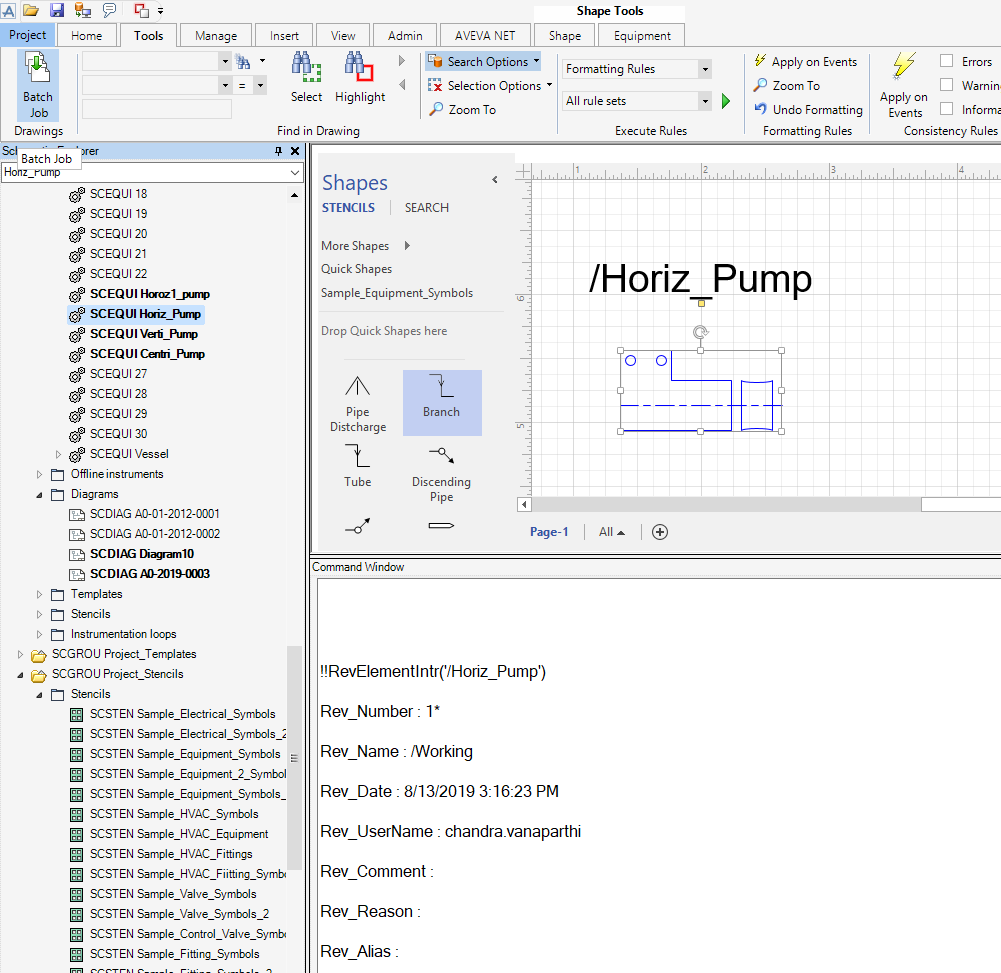Switch to the Manage ribbon tab
Viewport: 1001px width, 973px height.
216,36
